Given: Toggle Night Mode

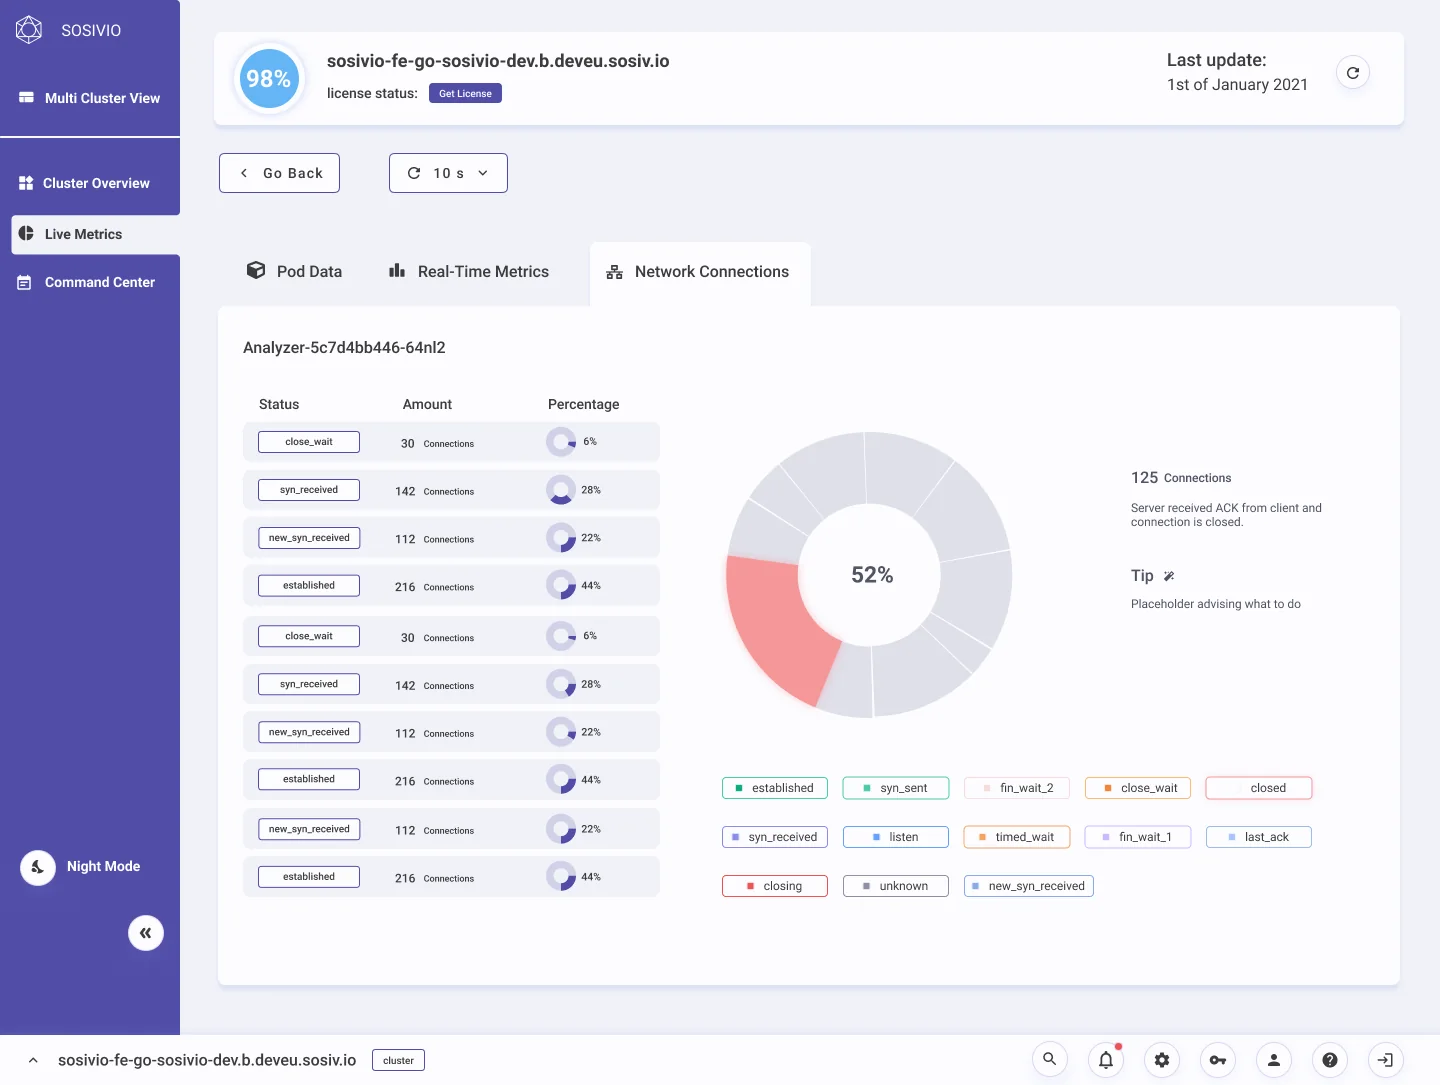Looking at the screenshot, I should (x=38, y=867).
